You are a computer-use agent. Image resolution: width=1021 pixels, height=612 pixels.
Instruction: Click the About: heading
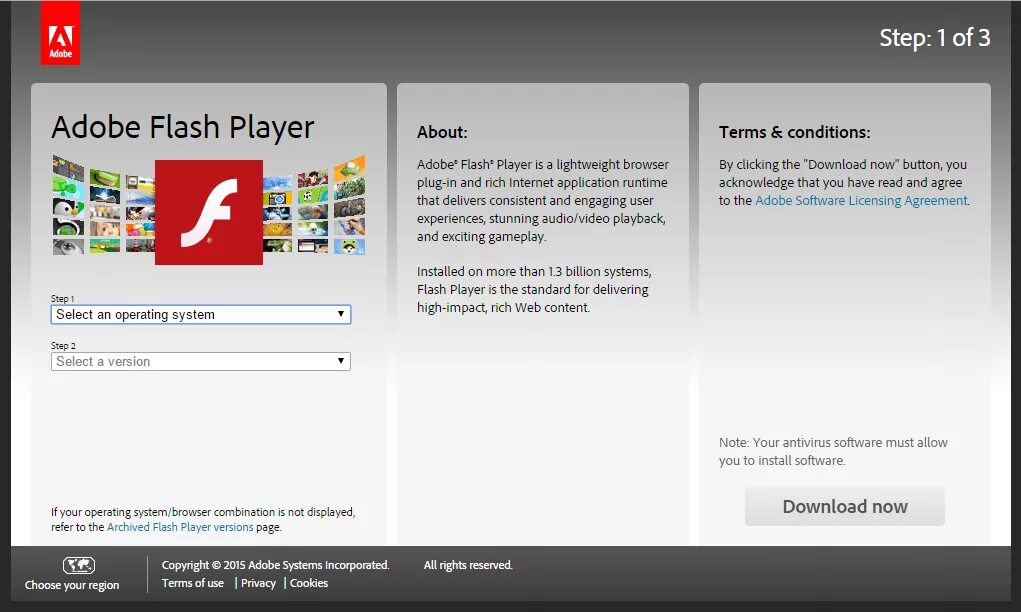[442, 132]
